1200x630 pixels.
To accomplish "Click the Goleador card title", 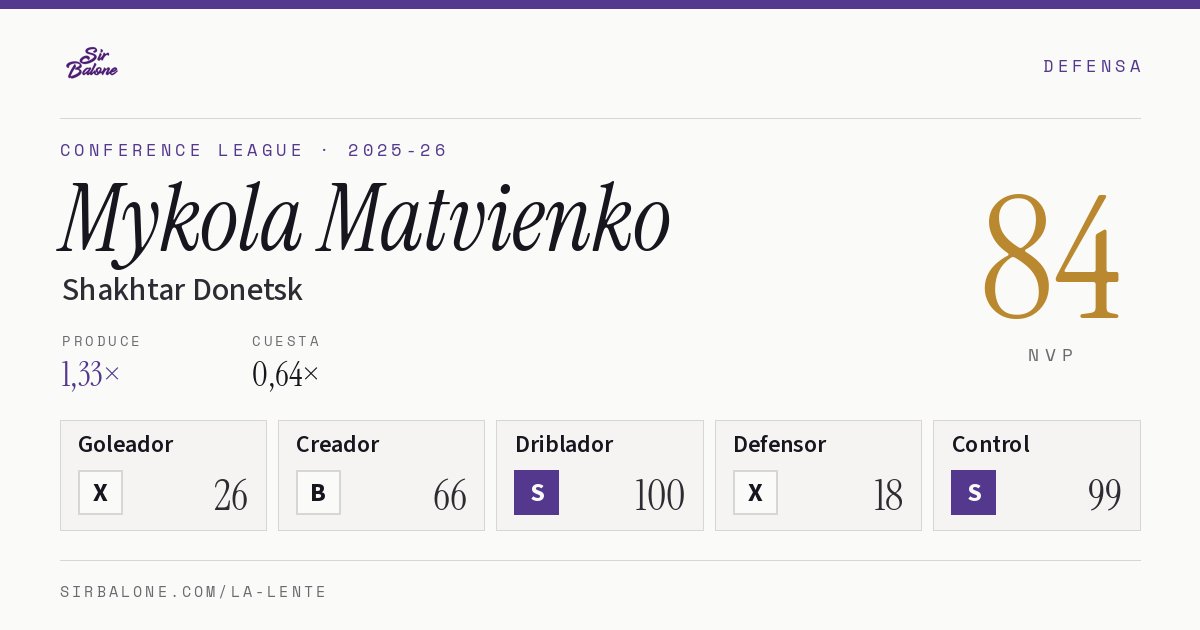I will coord(126,444).
